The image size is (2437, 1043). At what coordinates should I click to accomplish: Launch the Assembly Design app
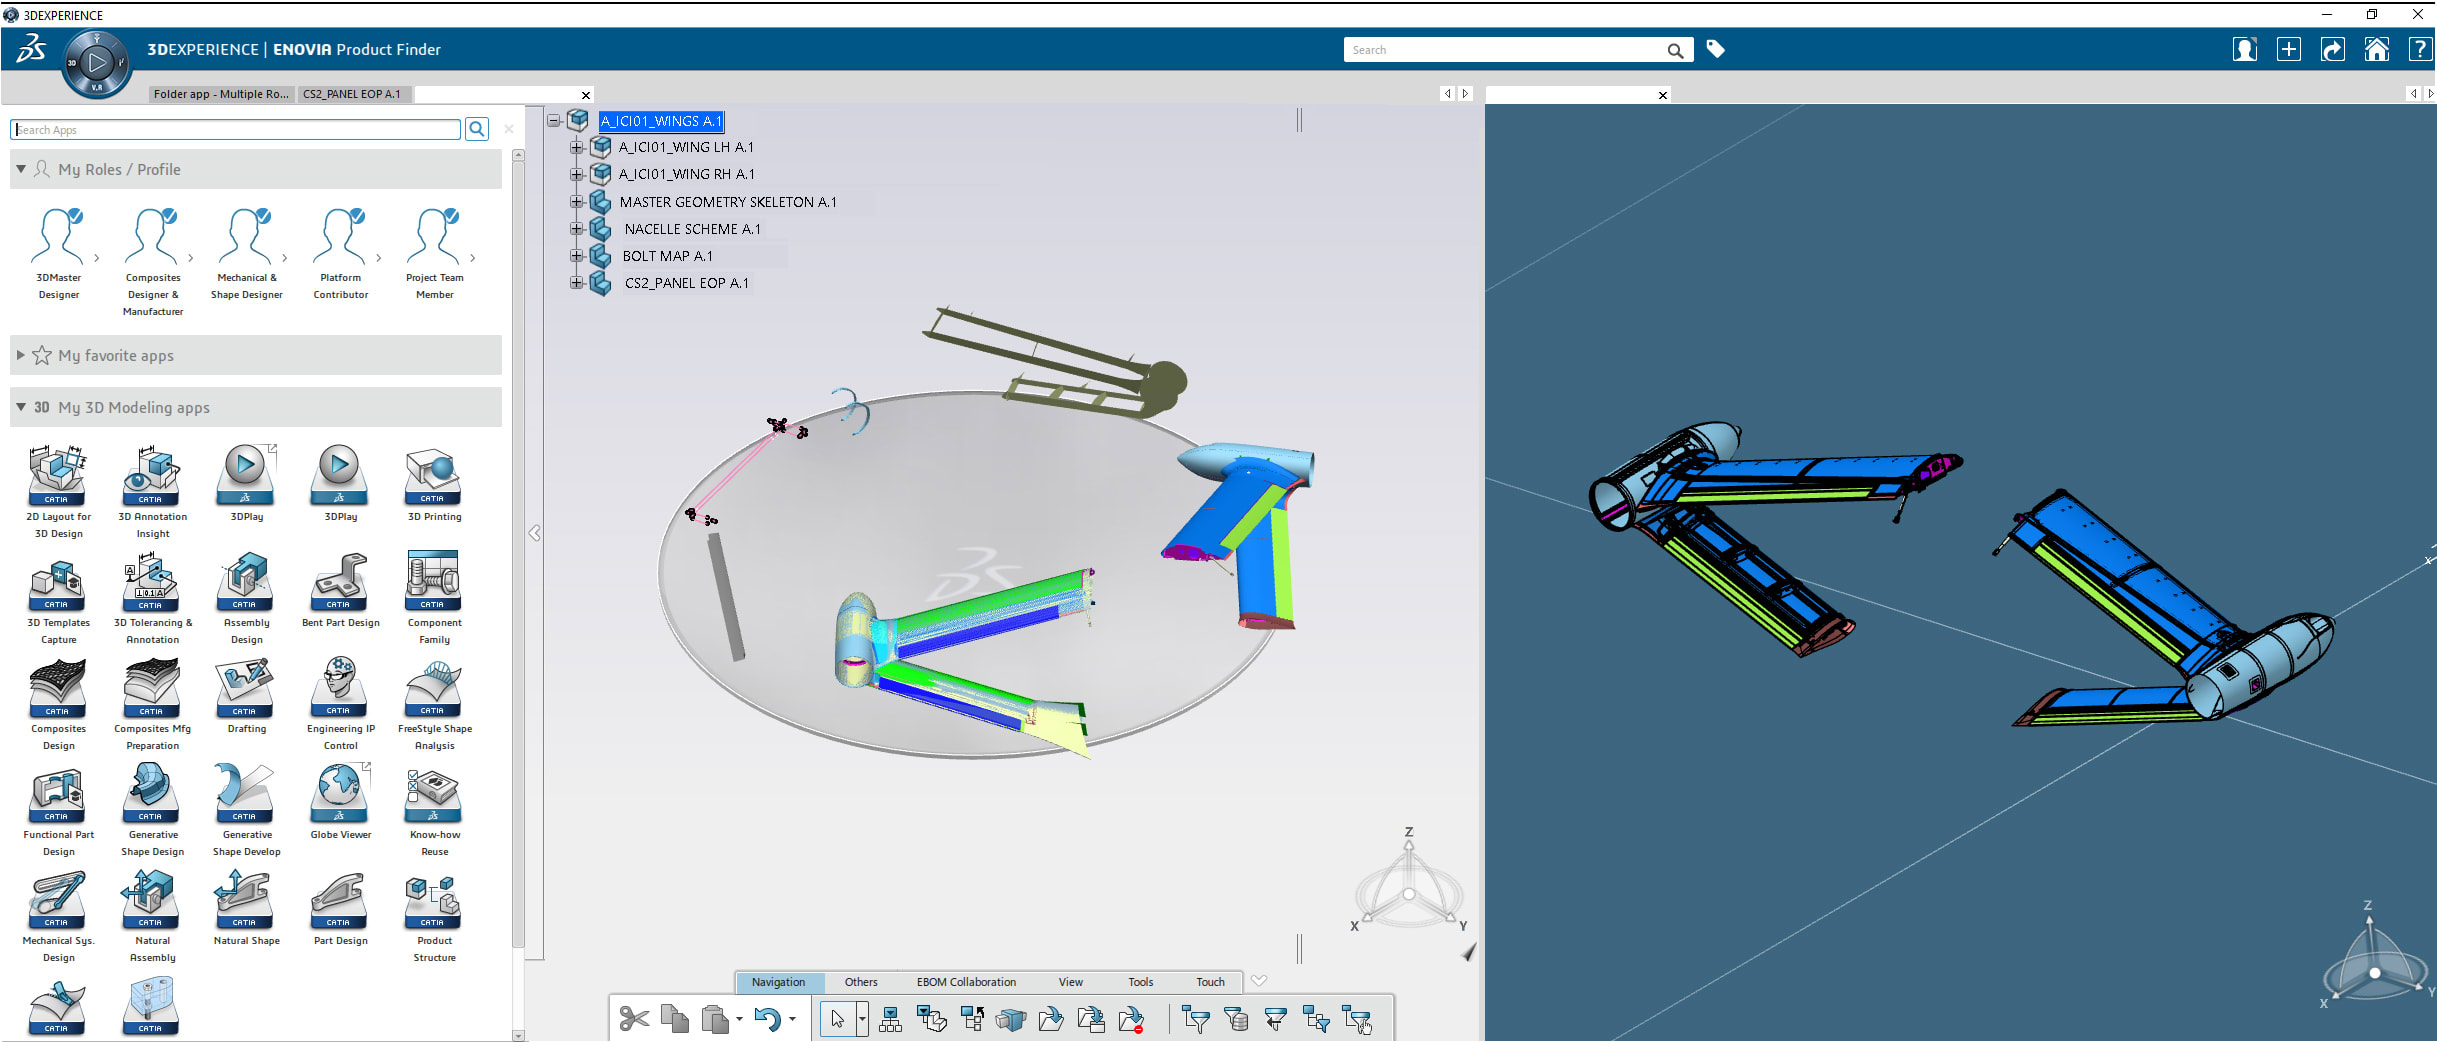coord(246,598)
